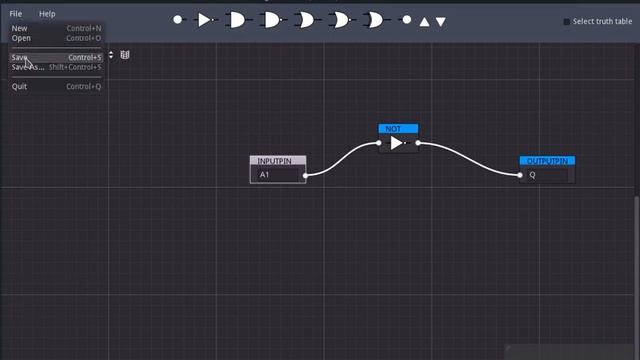Enable the Select truth table checkbox
640x360 pixels.
pos(567,22)
